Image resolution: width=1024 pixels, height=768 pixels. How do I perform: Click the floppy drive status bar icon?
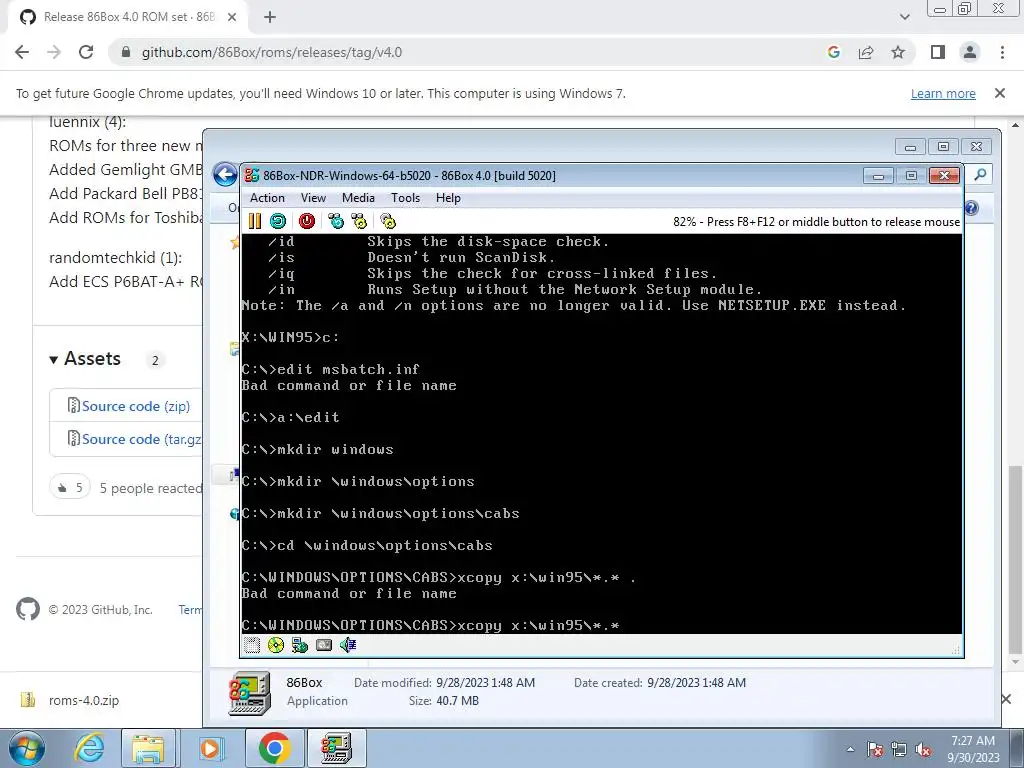252,645
